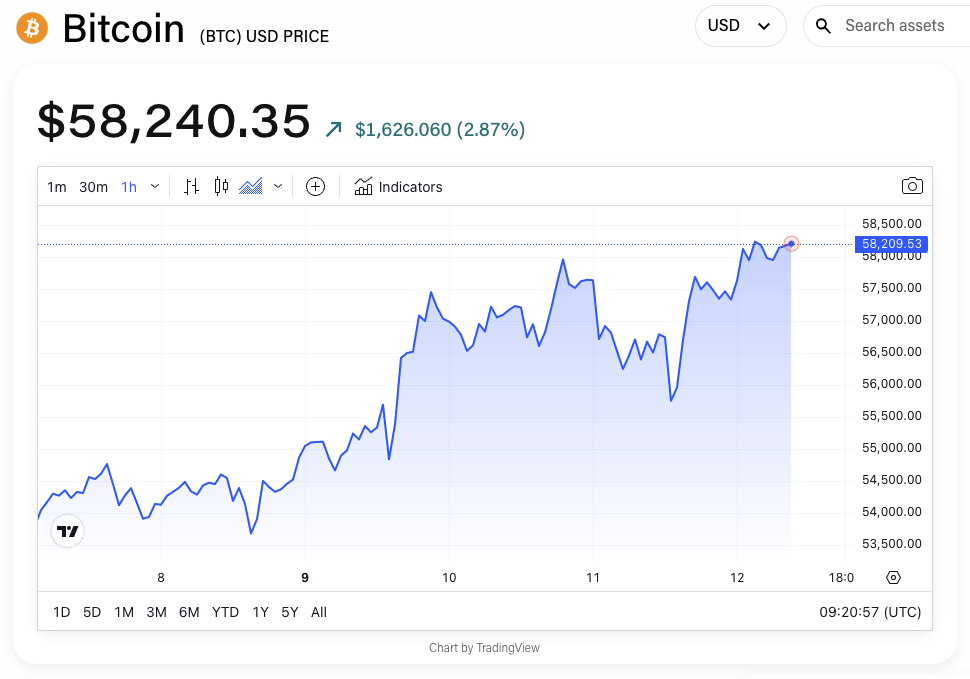This screenshot has width=970, height=679.
Task: Select the 1D timeframe tab
Action: pyautogui.click(x=61, y=611)
